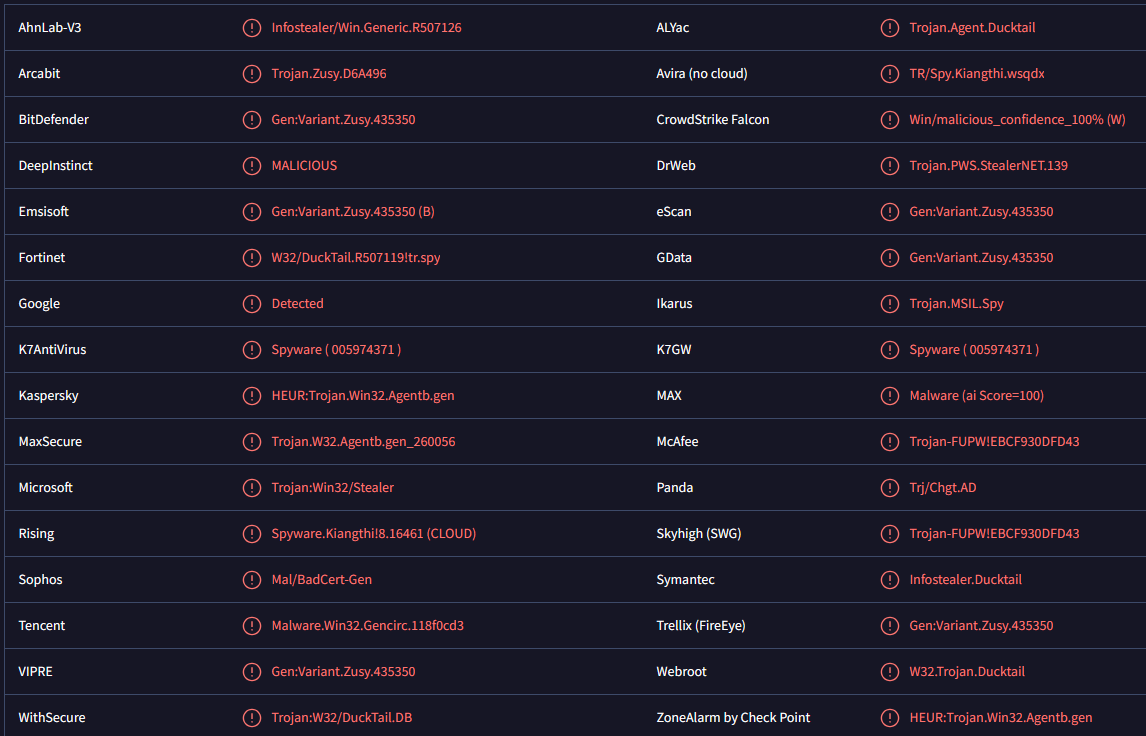Click the warning icon for the Sophos result
Screen dimensions: 1146x736
pyautogui.click(x=252, y=580)
